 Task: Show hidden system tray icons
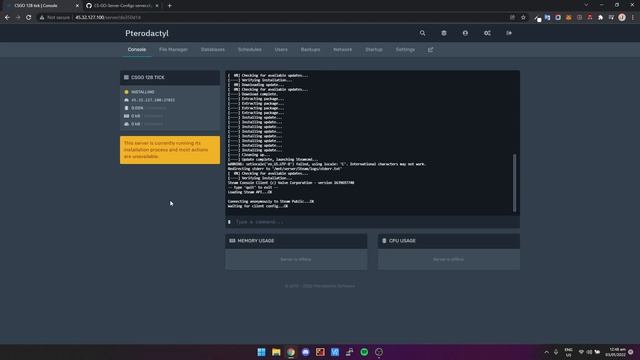547,352
